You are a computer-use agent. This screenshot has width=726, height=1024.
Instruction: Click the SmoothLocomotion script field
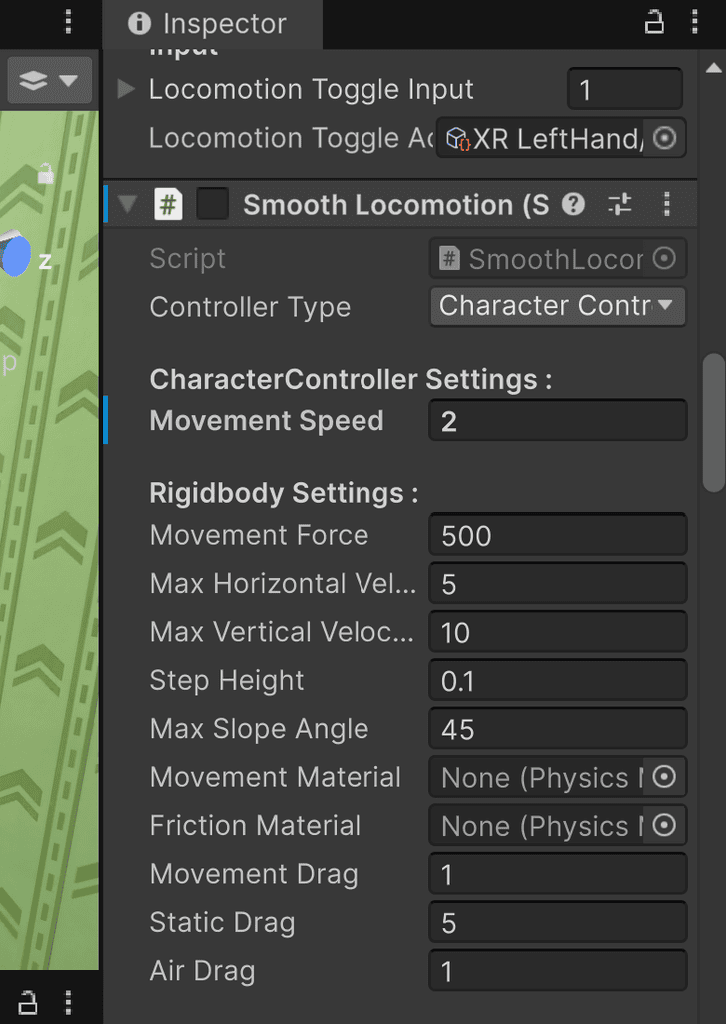537,259
